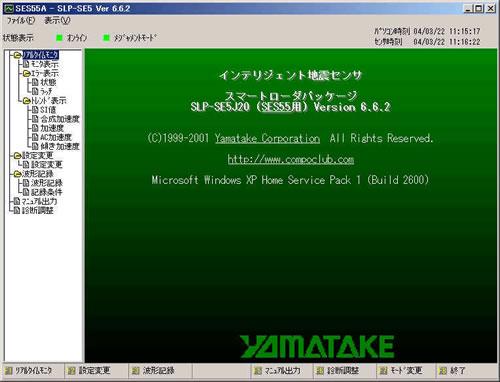Click the 傾き加速度 page icon in the tree
Screen dimensions: 500x382
[x=35, y=146]
